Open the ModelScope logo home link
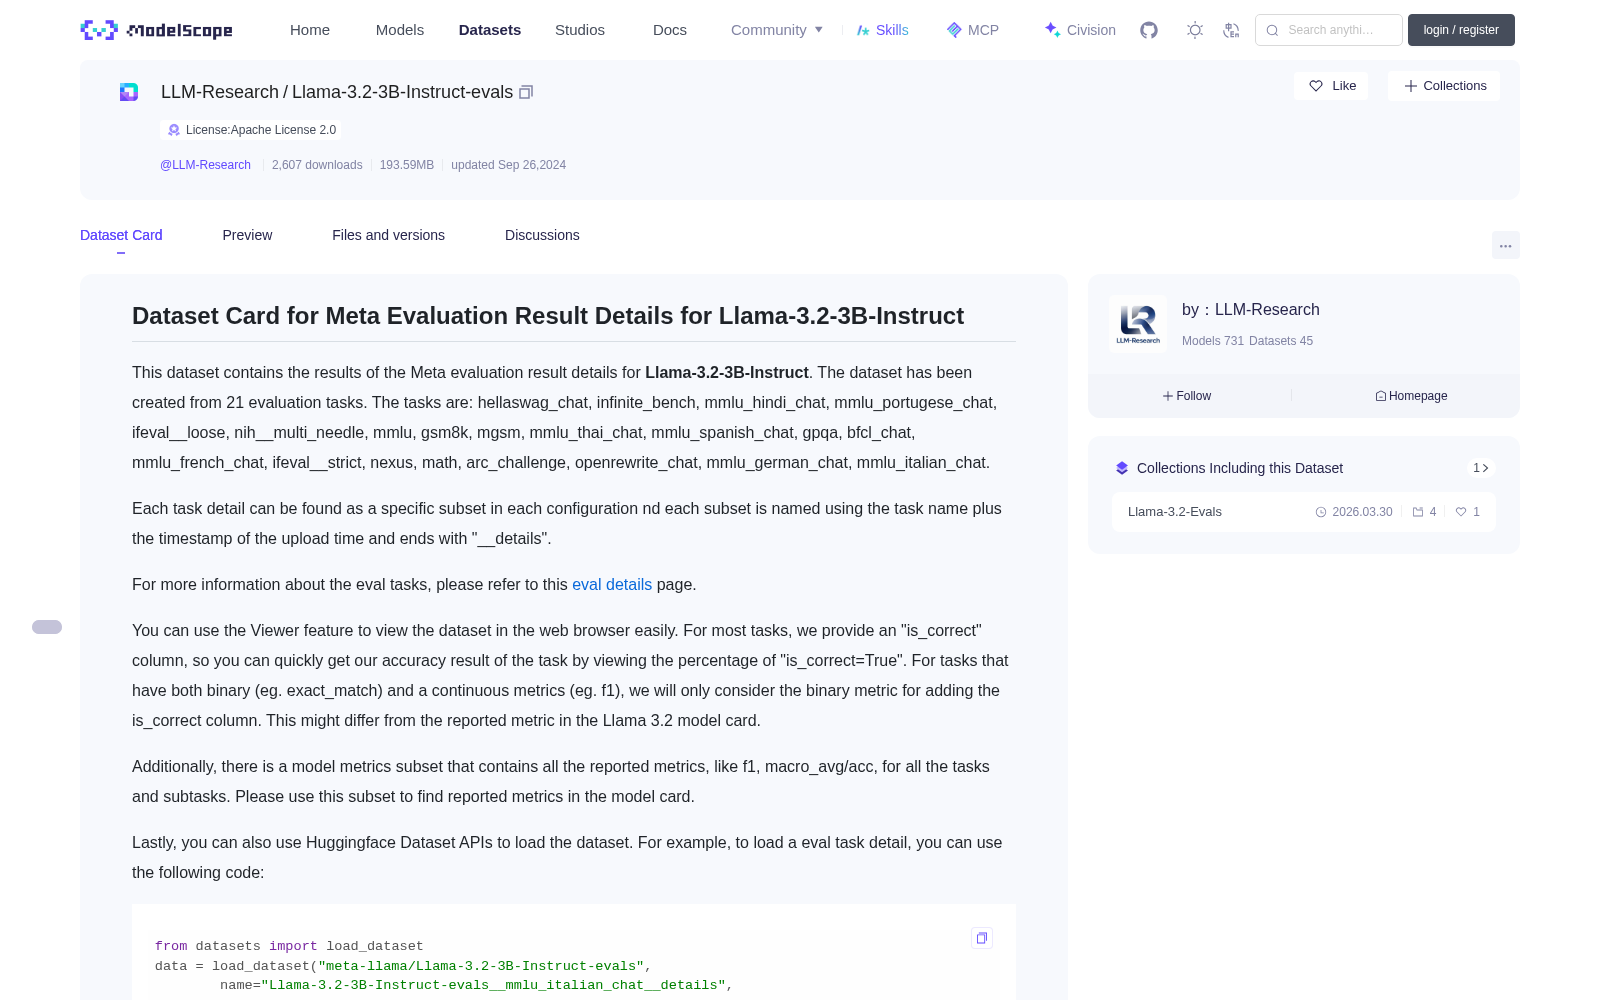Viewport: 1600px width, 1000px height. pyautogui.click(x=157, y=30)
